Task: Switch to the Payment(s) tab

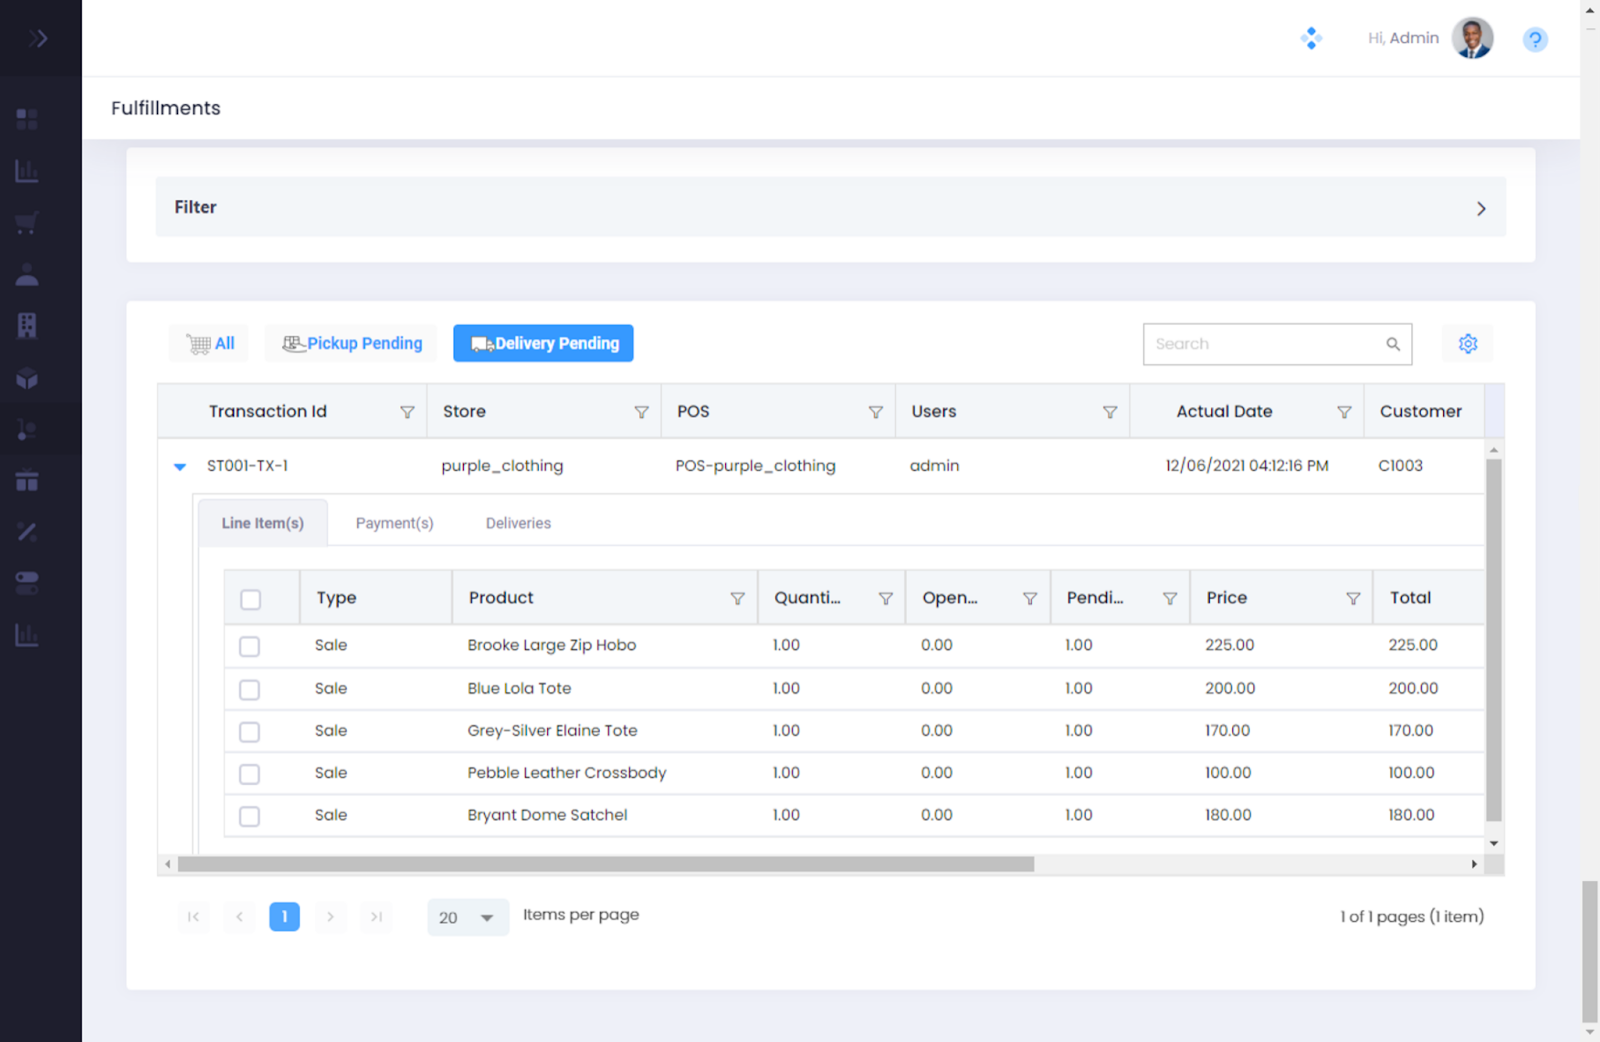Action: [x=394, y=523]
